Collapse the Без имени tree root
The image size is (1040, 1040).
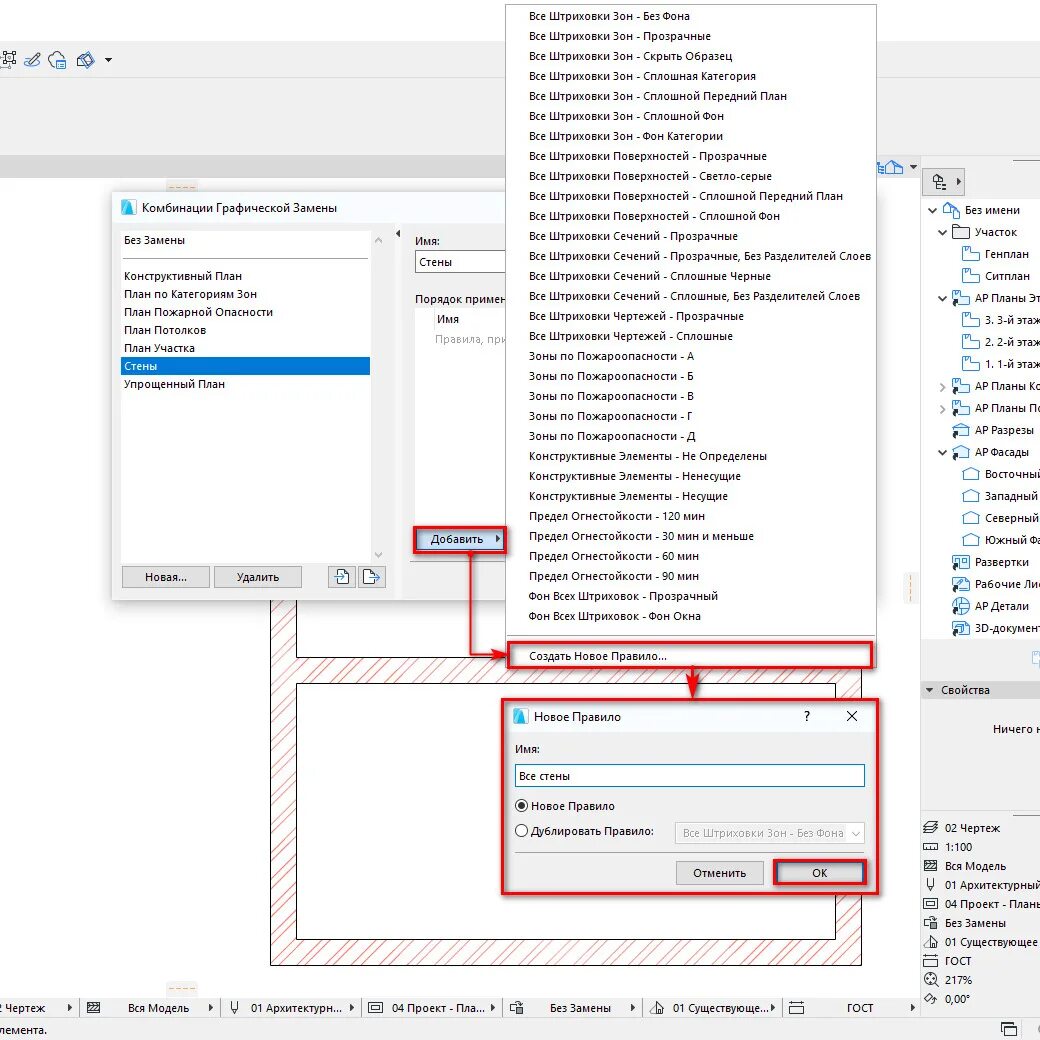(x=932, y=210)
